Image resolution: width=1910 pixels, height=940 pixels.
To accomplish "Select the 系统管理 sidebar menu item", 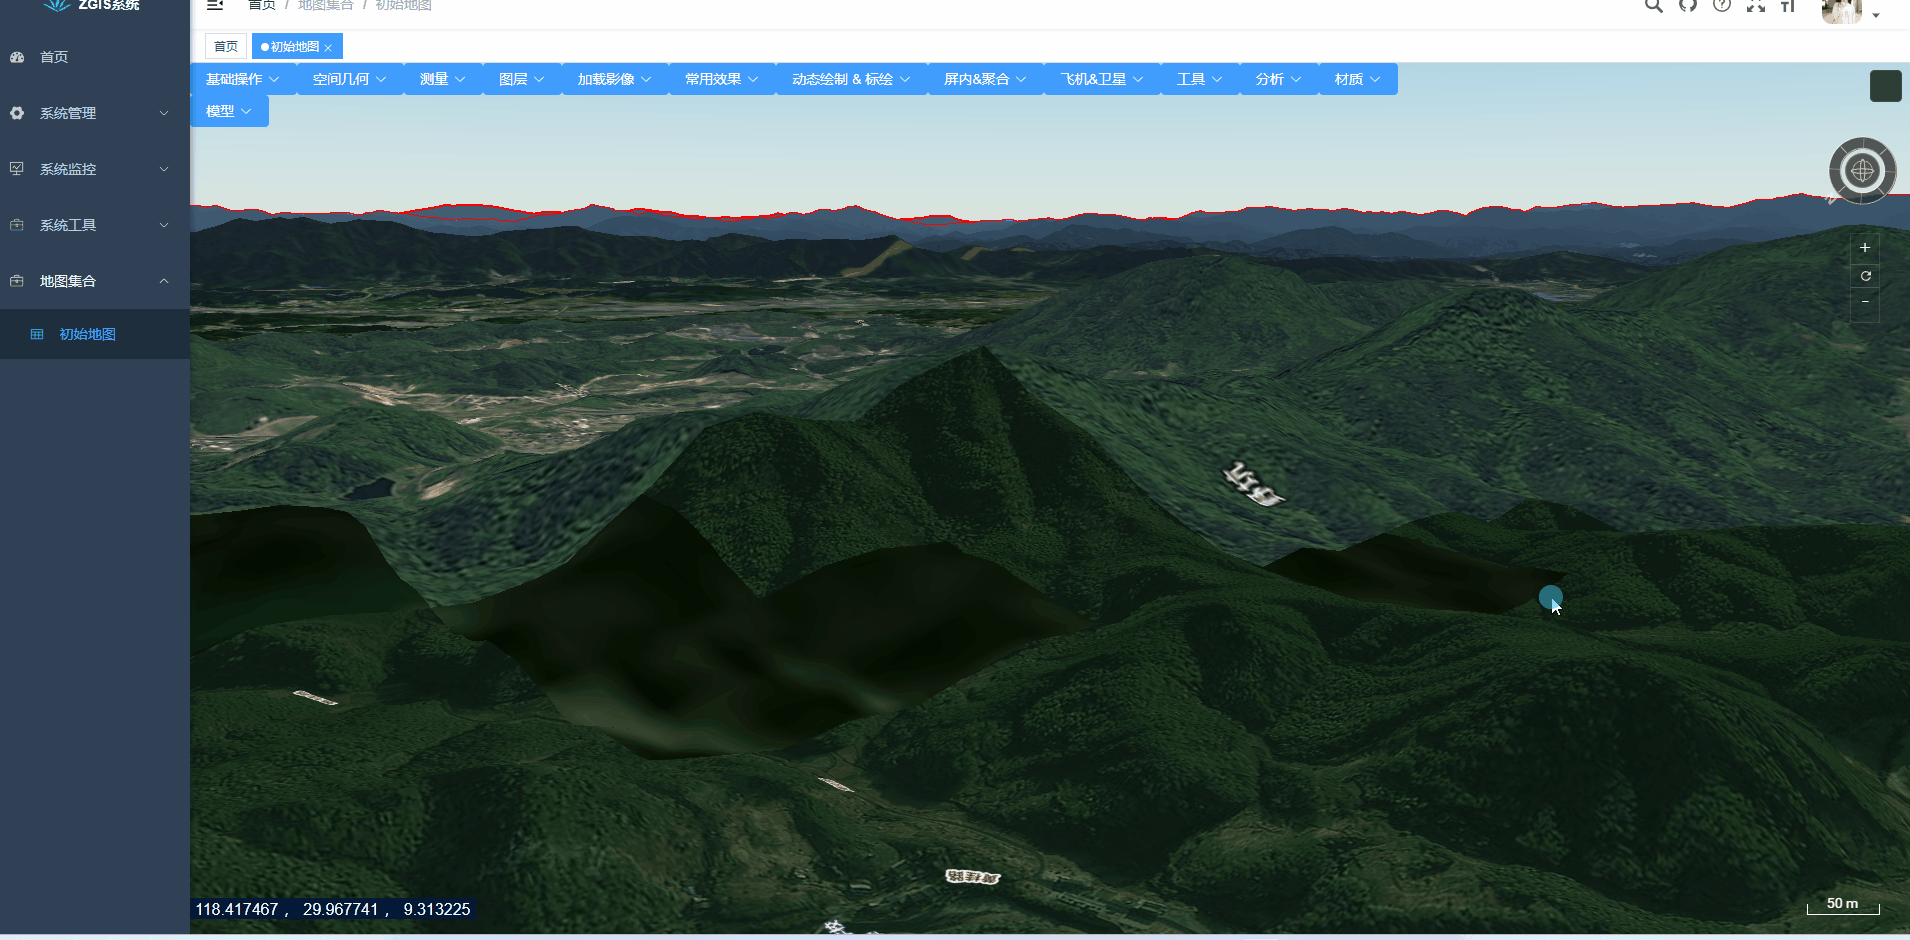I will point(95,113).
